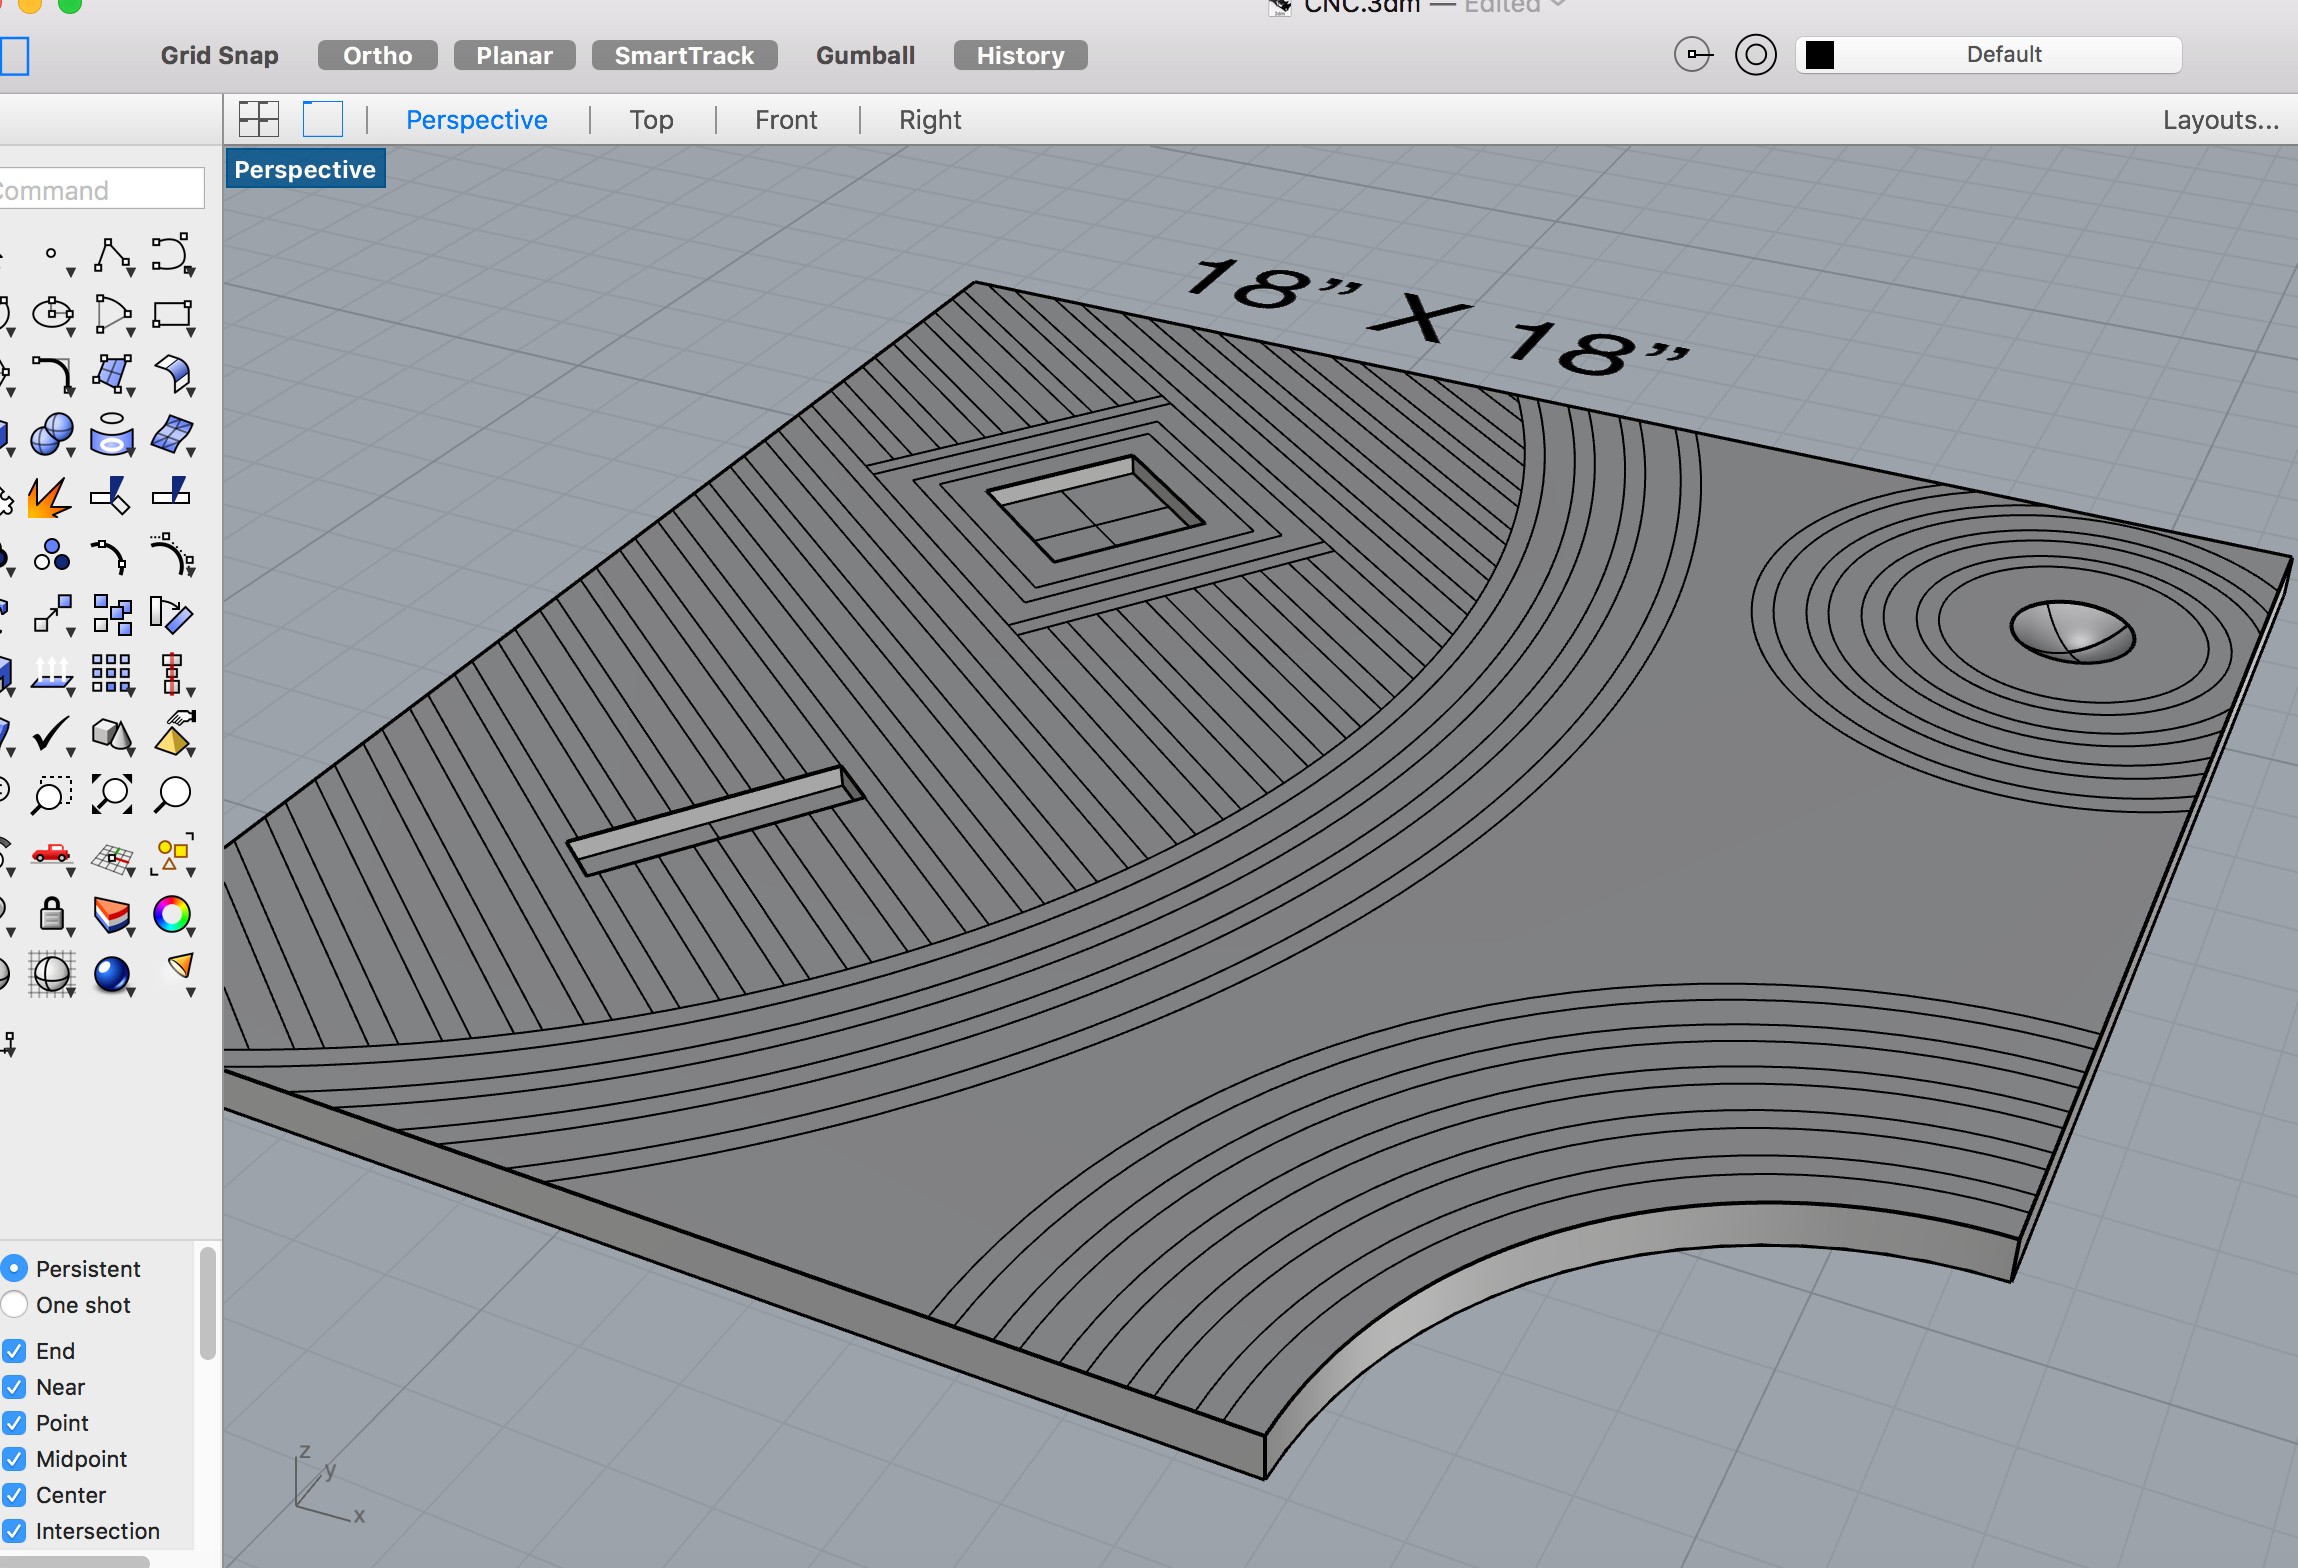Select the One shot radio option
2298x1568 pixels.
click(x=14, y=1305)
